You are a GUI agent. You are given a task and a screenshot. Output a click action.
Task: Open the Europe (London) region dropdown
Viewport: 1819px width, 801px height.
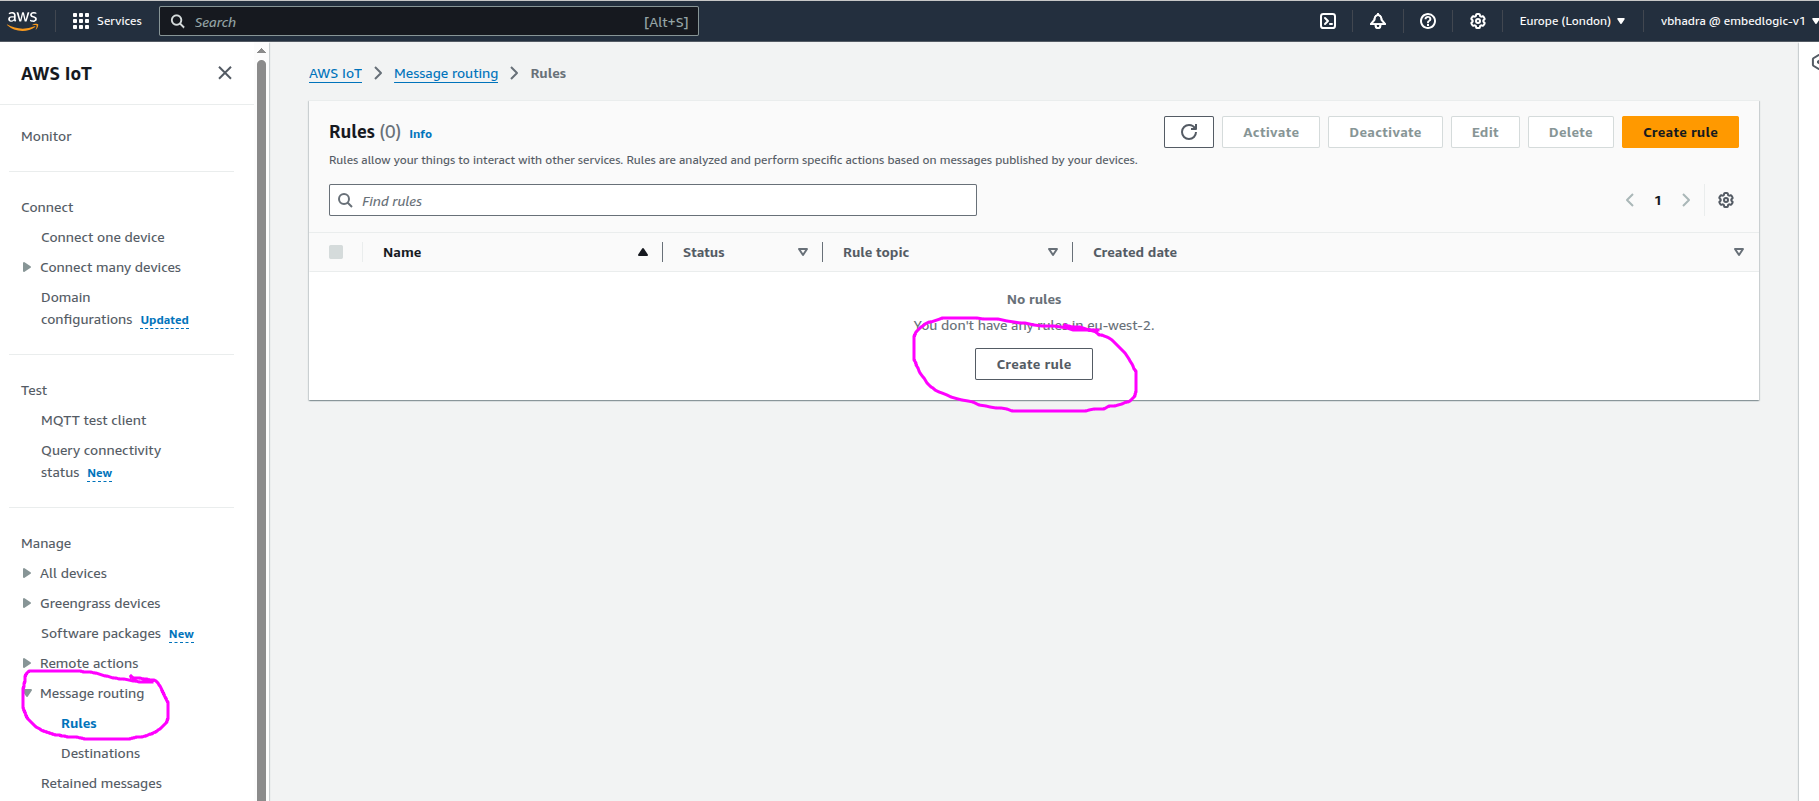point(1571,21)
